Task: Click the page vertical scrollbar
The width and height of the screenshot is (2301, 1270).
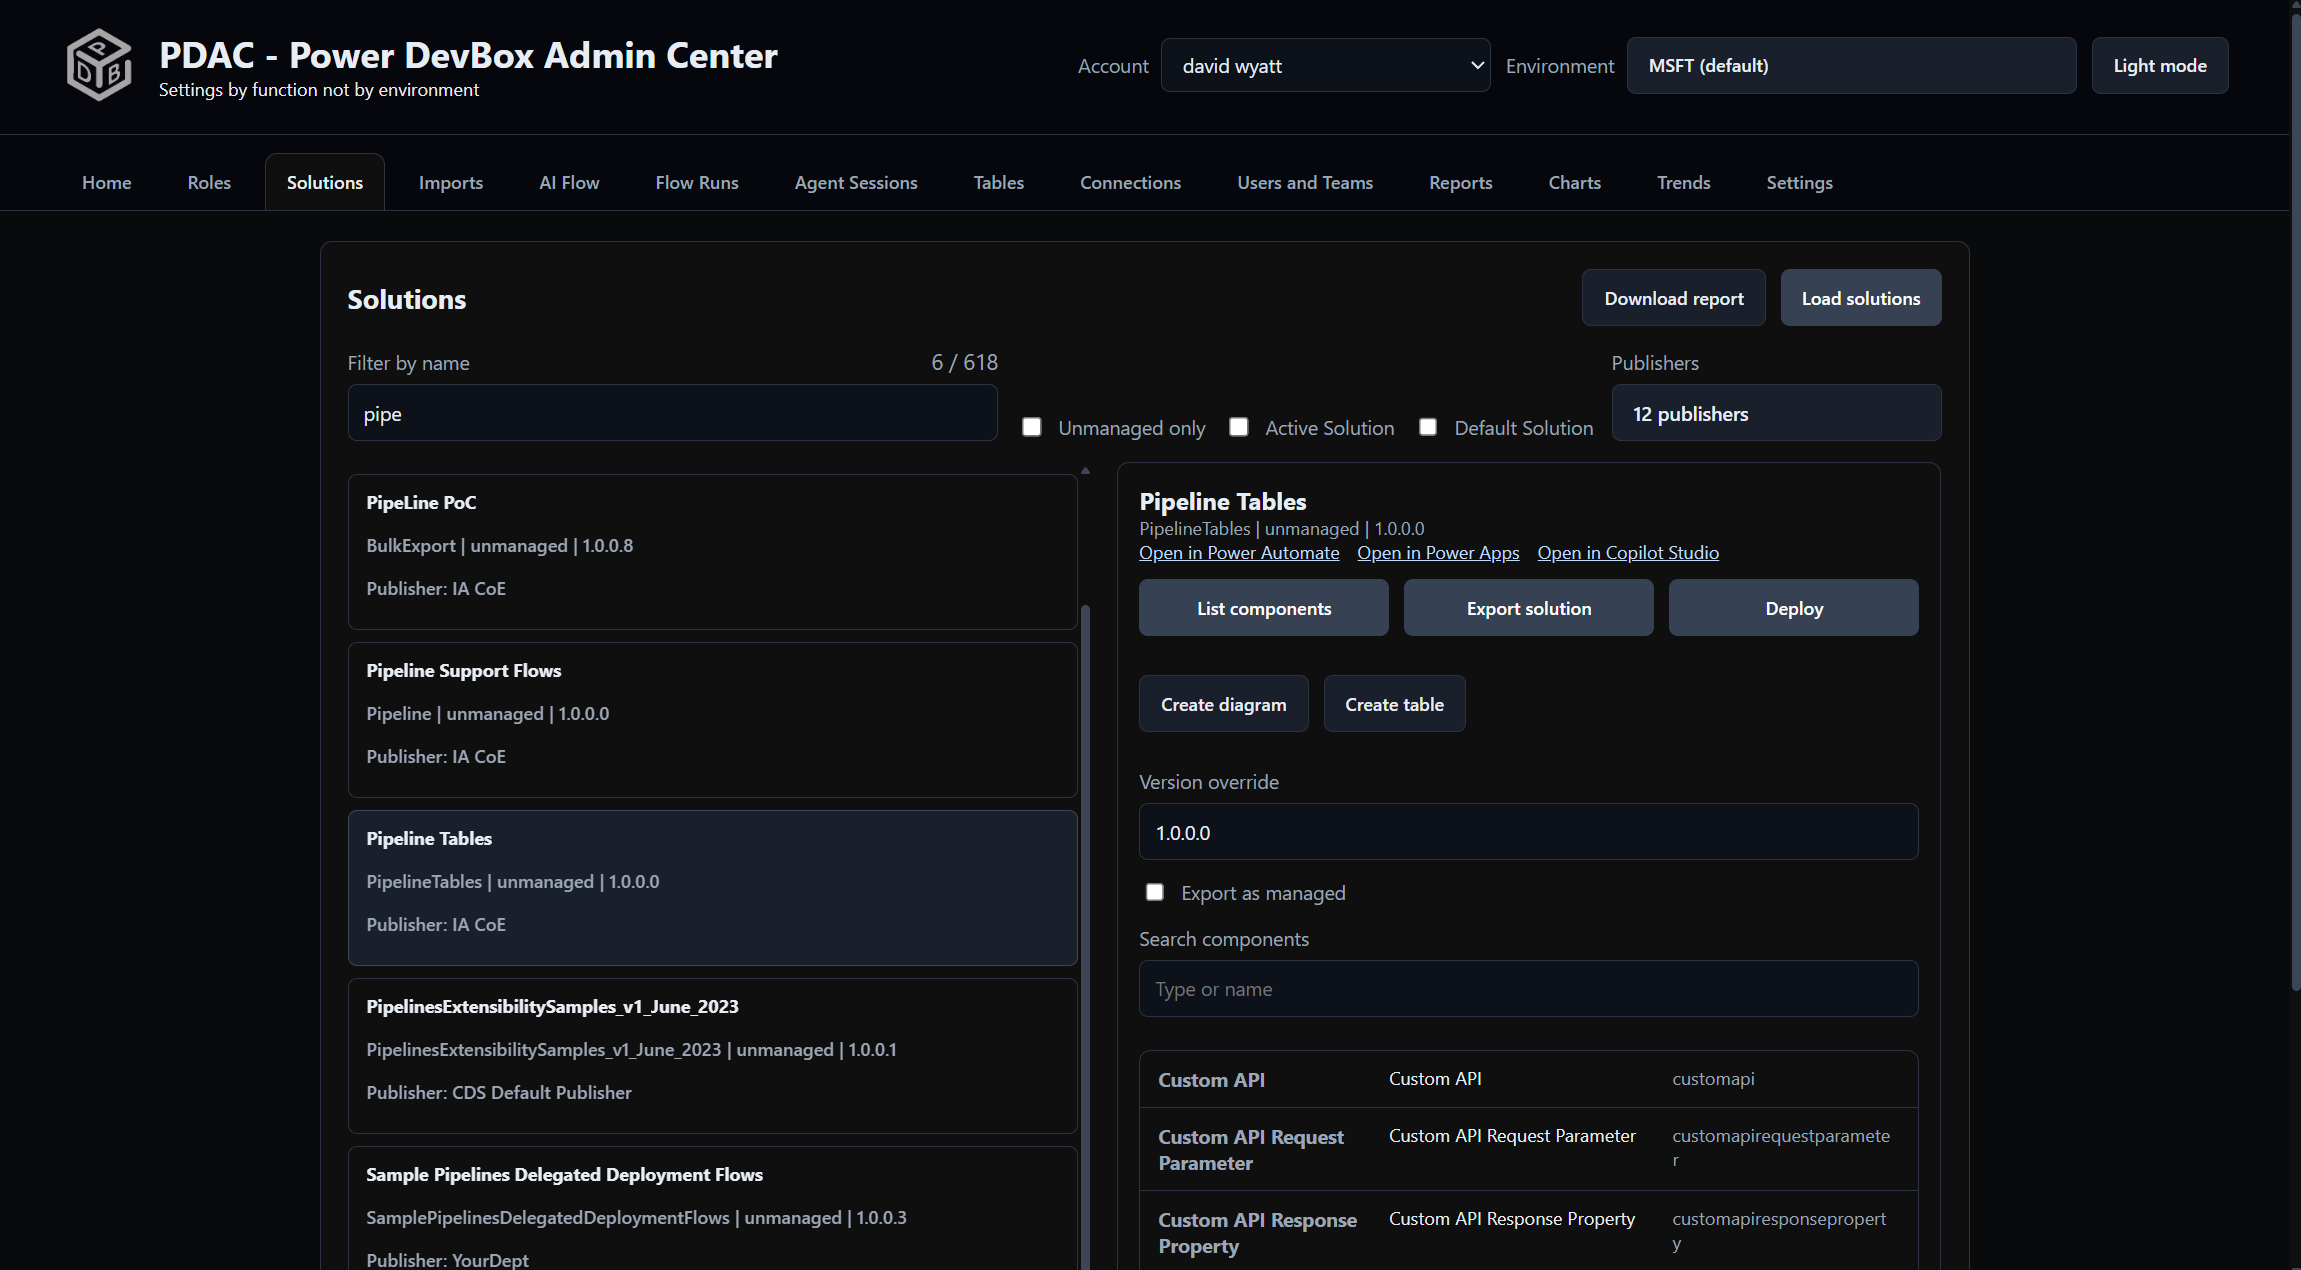Action: tap(2295, 500)
